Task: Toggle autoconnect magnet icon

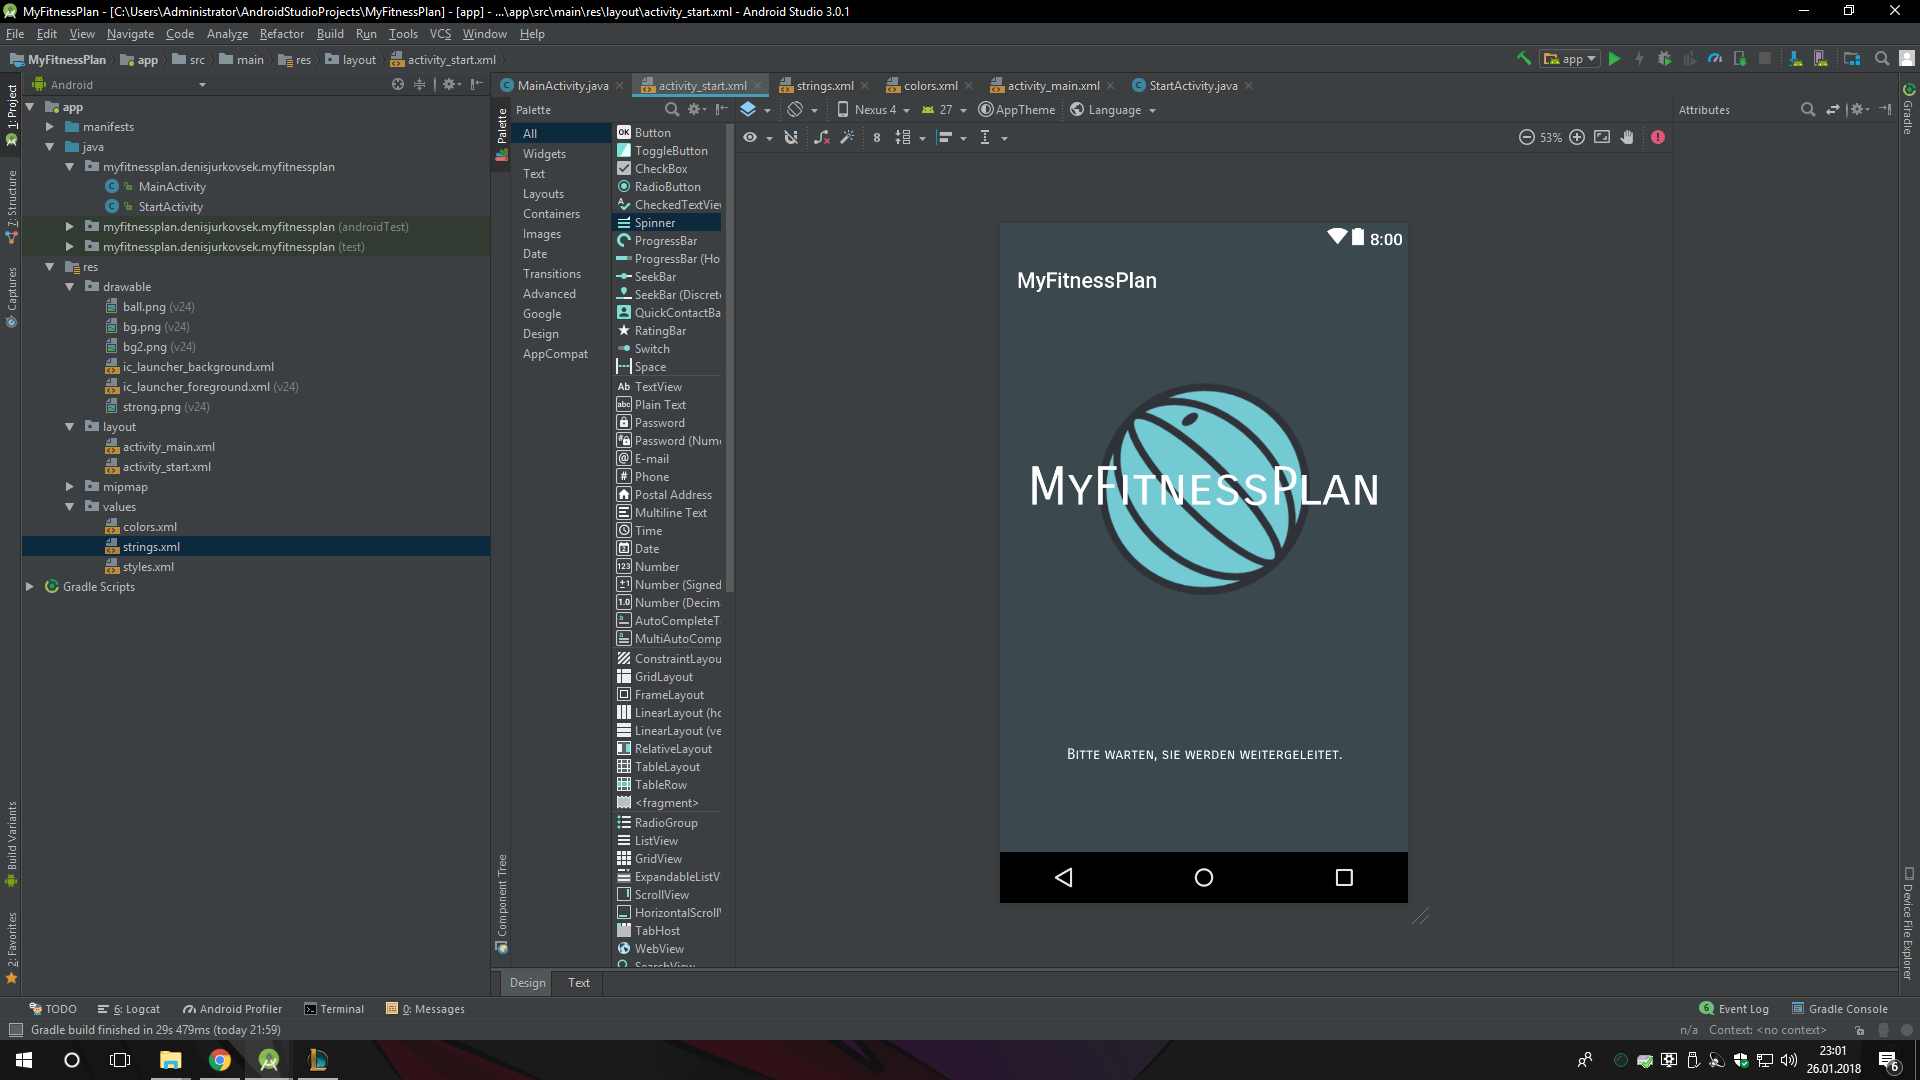Action: pos(791,138)
